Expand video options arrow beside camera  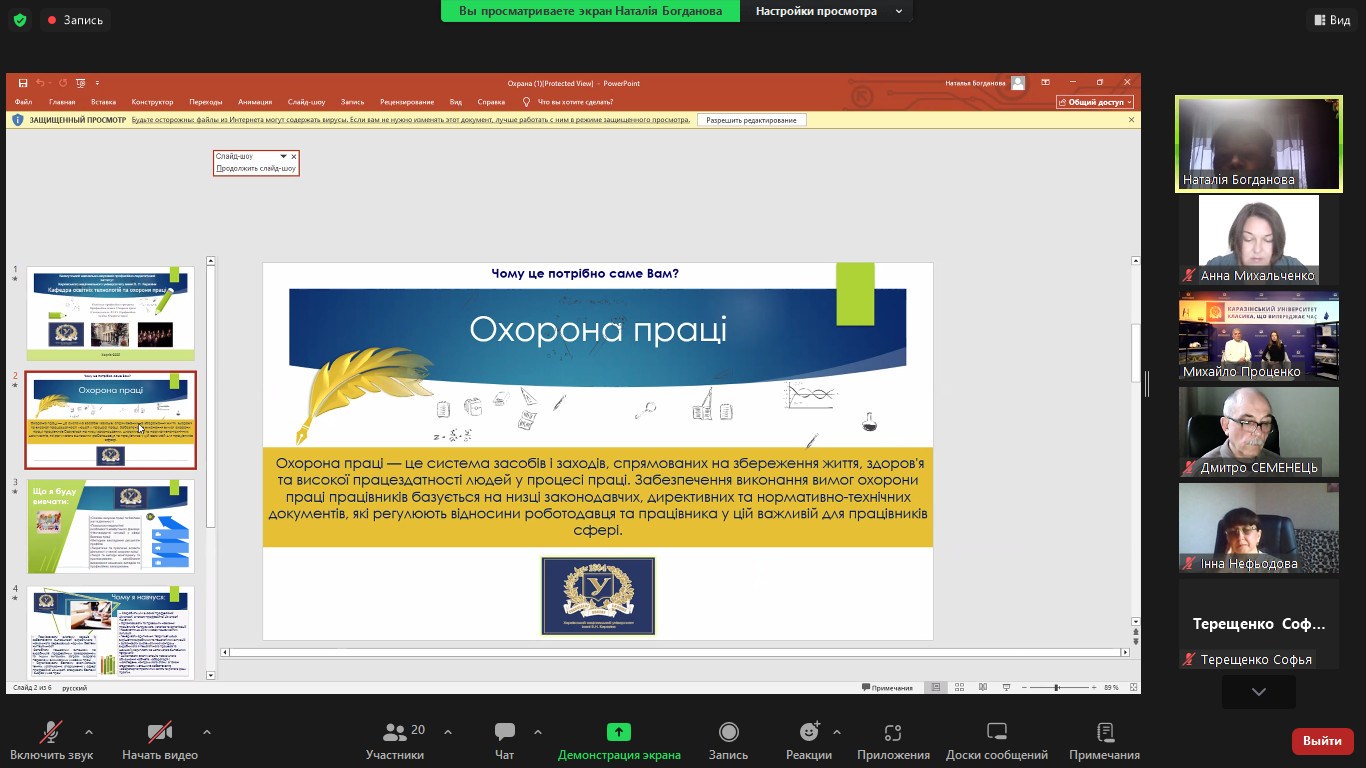point(207,731)
